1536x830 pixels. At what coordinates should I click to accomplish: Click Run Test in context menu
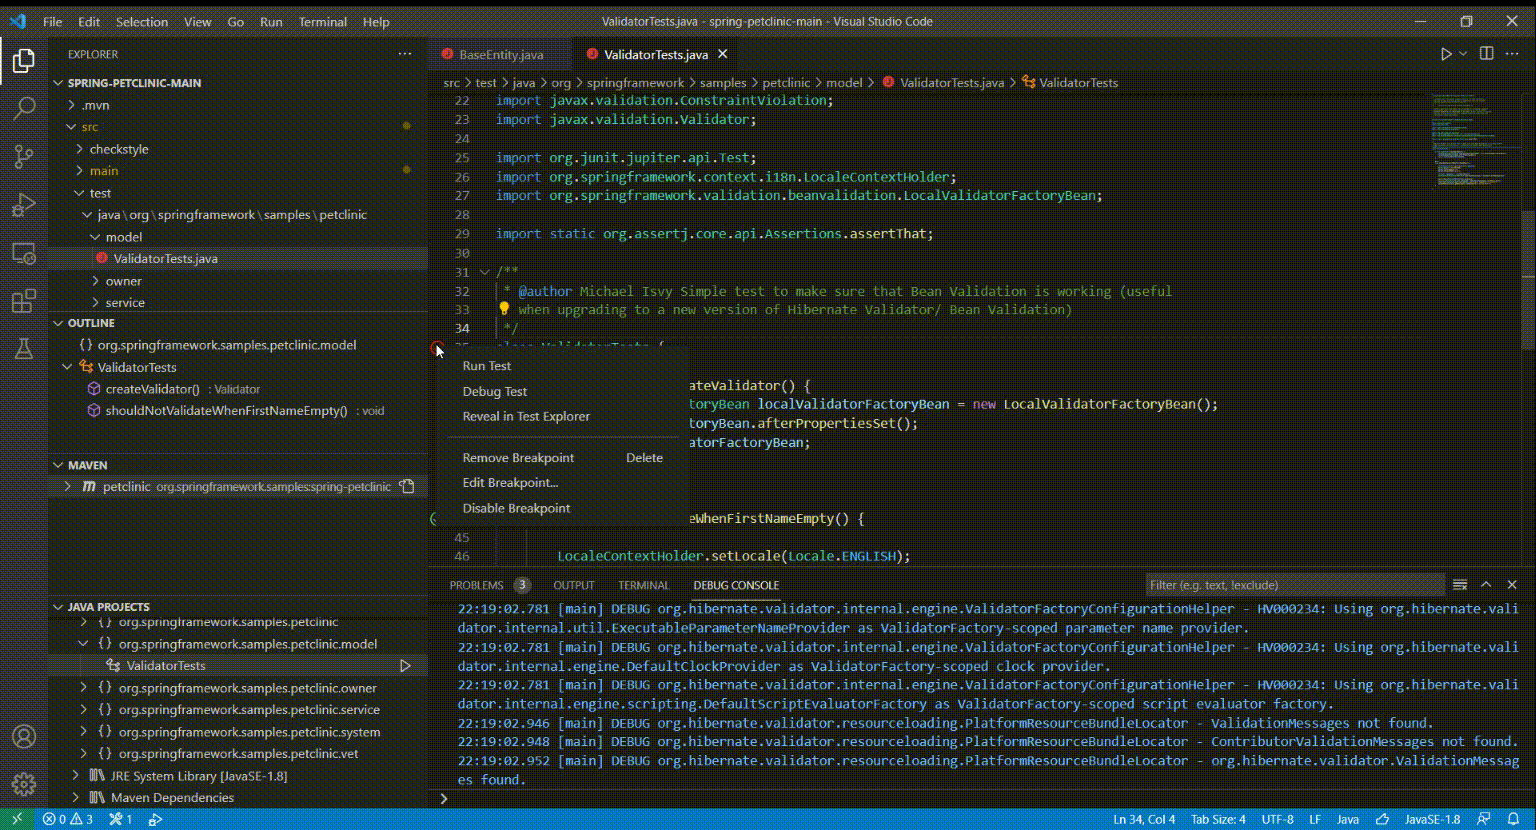coord(487,366)
